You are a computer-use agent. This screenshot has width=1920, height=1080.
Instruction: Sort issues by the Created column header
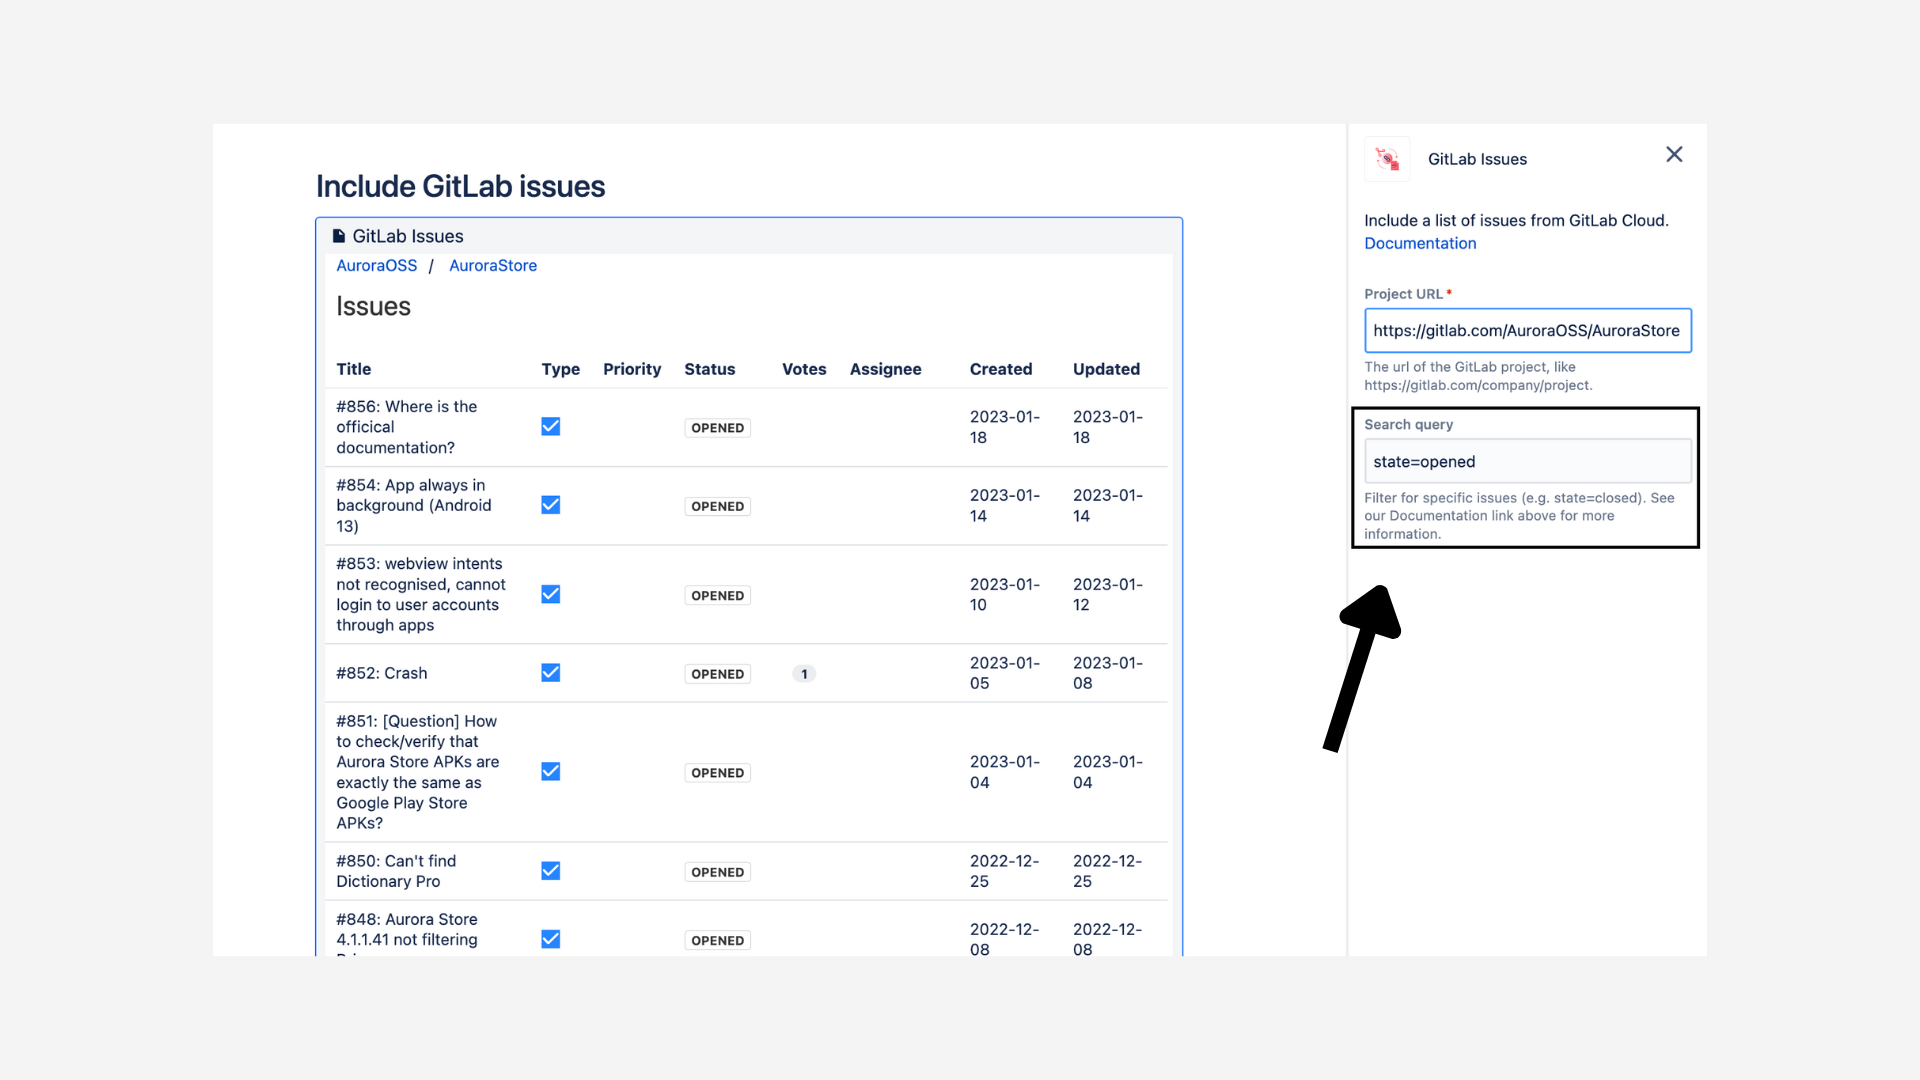(1001, 369)
